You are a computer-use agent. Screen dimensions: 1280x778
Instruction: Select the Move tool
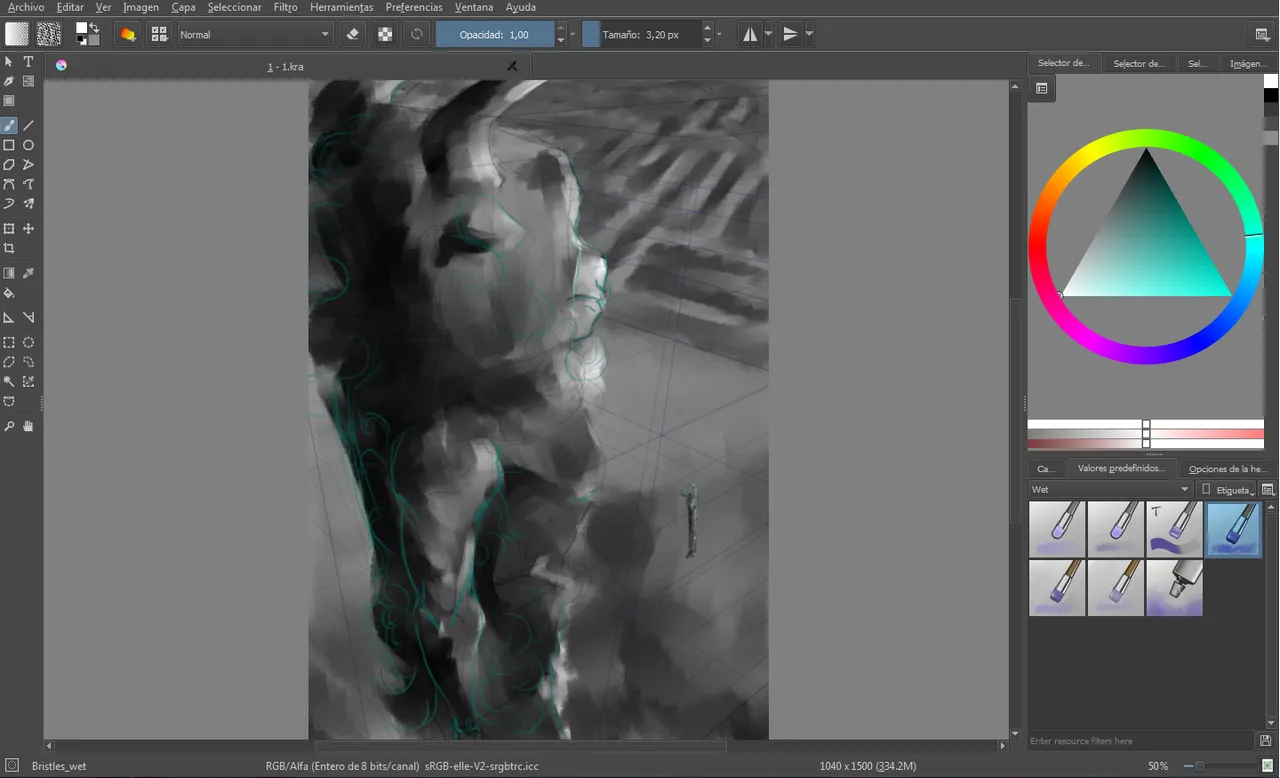point(28,229)
